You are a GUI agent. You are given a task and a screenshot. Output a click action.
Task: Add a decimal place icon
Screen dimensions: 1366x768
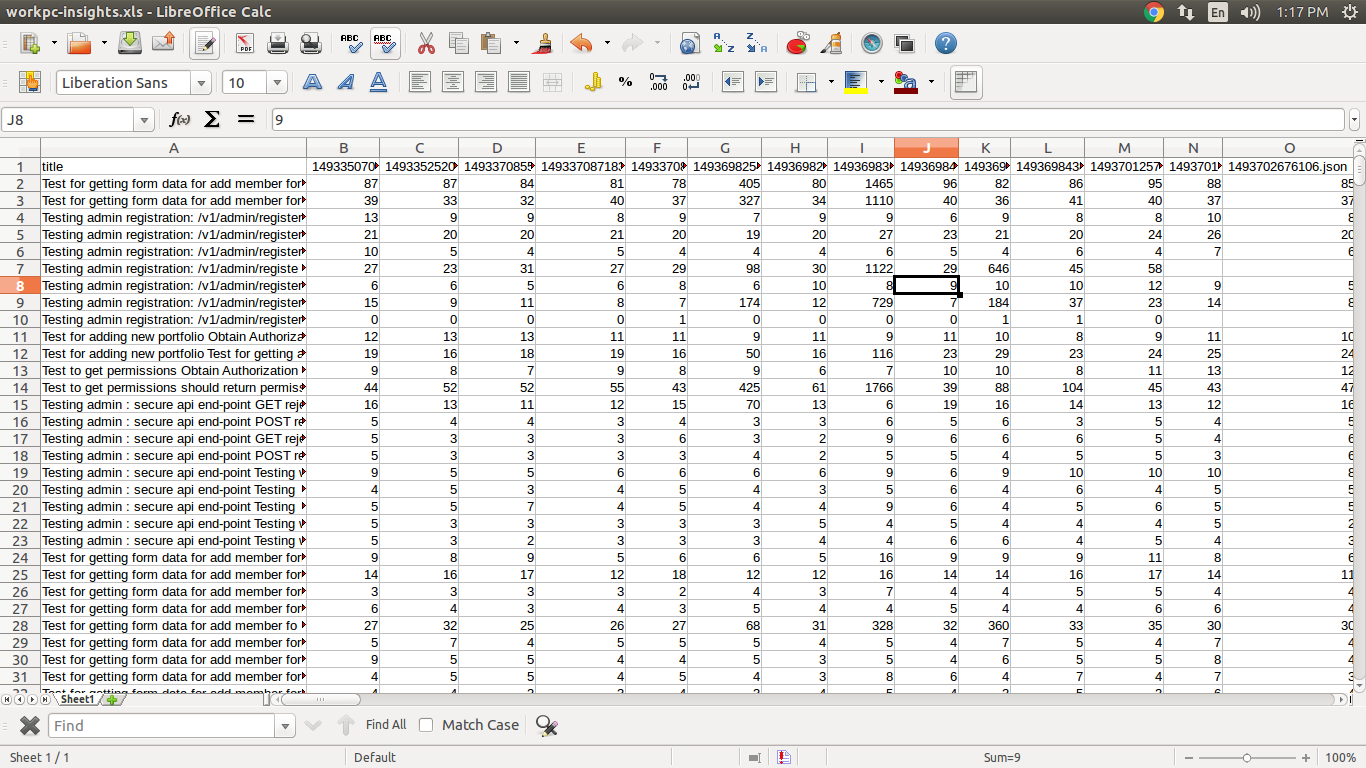point(658,83)
